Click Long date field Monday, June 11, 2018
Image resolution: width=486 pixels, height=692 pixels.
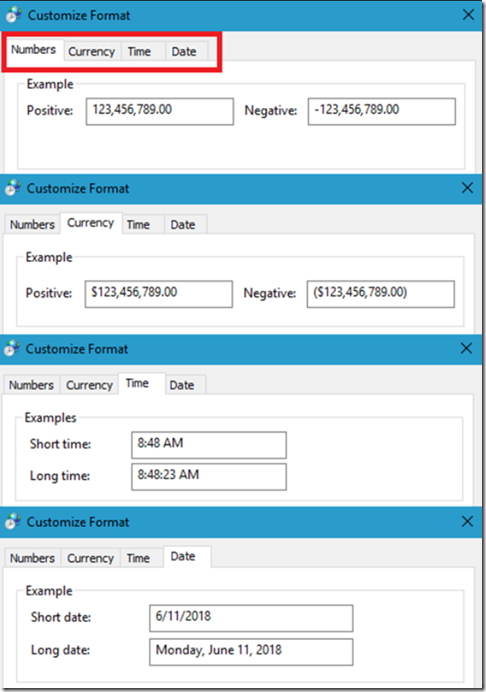251,652
